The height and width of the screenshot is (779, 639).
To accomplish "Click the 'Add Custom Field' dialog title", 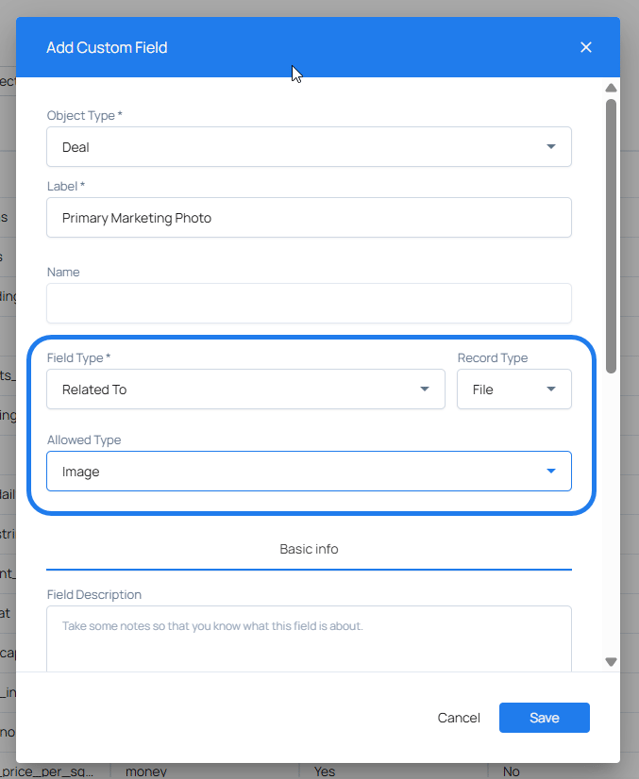I will (107, 47).
